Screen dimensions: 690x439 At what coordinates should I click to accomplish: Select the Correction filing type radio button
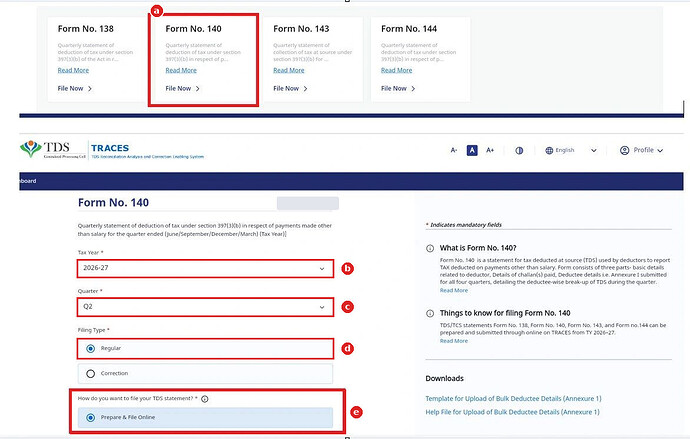tap(91, 374)
